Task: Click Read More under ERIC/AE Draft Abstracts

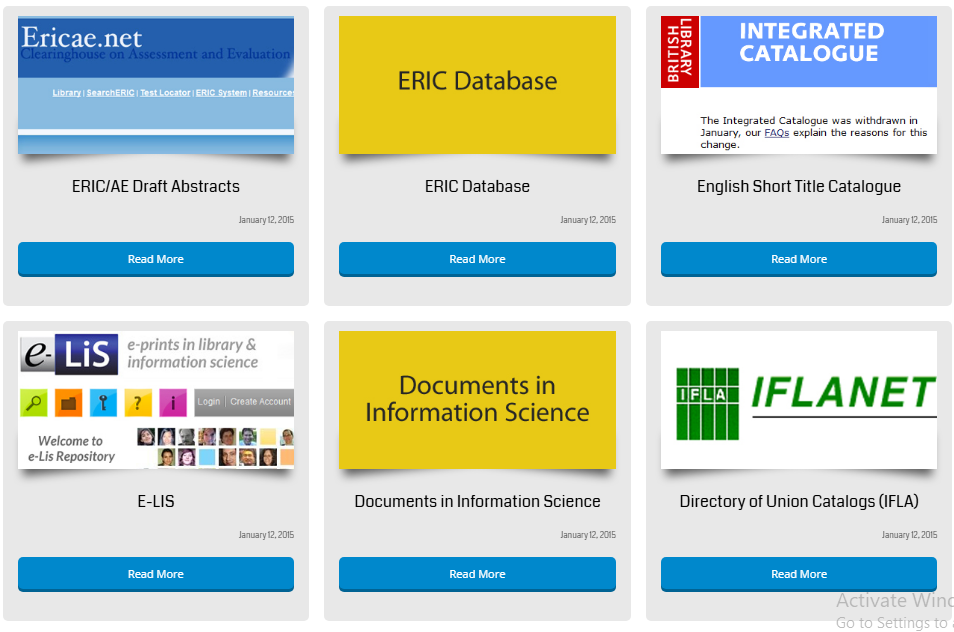Action: point(156,259)
